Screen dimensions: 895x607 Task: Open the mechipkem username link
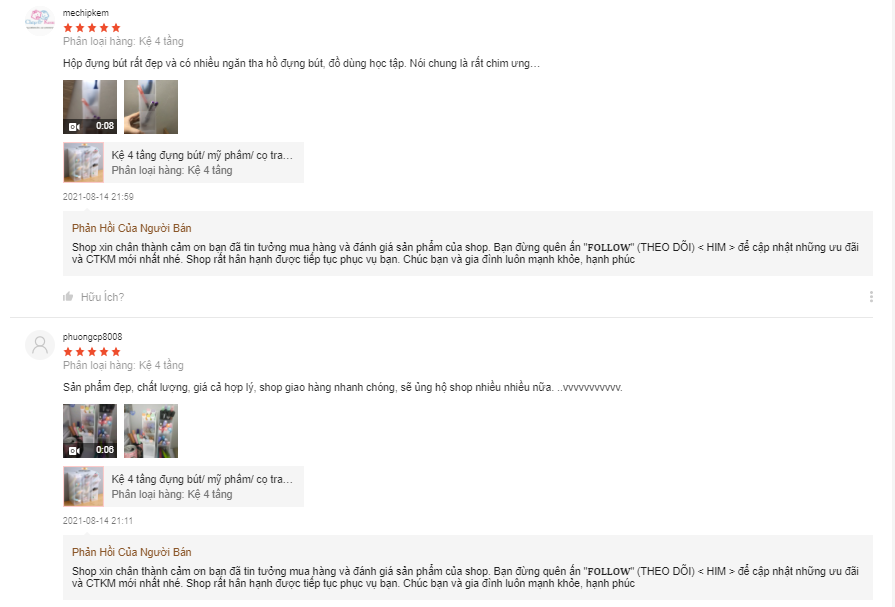[x=86, y=13]
